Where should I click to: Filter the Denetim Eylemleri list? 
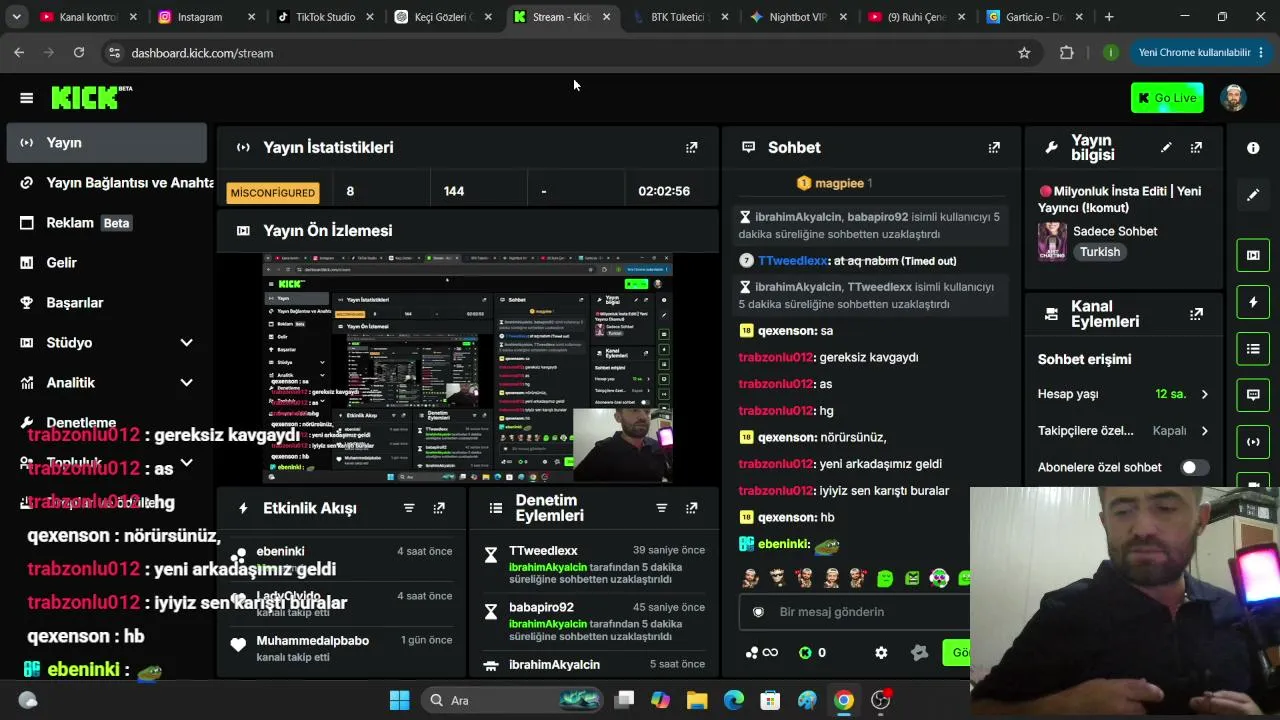pyautogui.click(x=661, y=508)
